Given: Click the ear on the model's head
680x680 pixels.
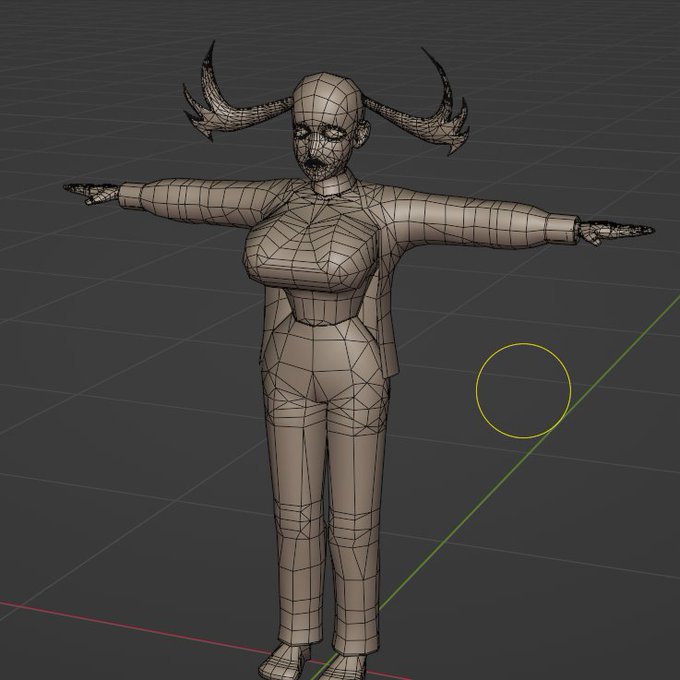Looking at the screenshot, I should click(364, 134).
